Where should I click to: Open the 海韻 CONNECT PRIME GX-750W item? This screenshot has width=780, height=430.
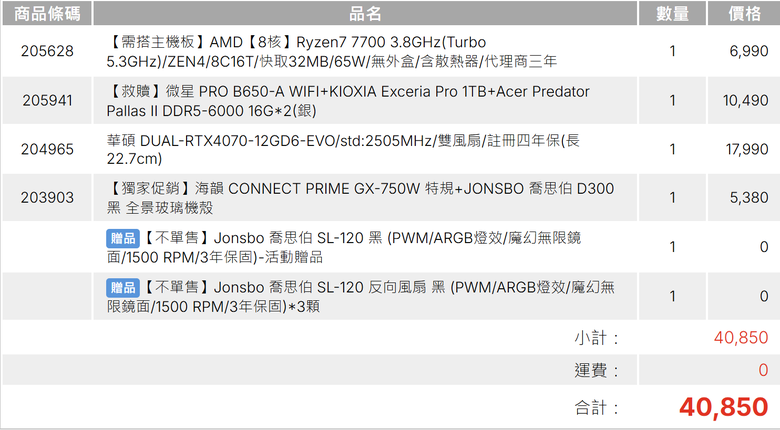click(360, 198)
